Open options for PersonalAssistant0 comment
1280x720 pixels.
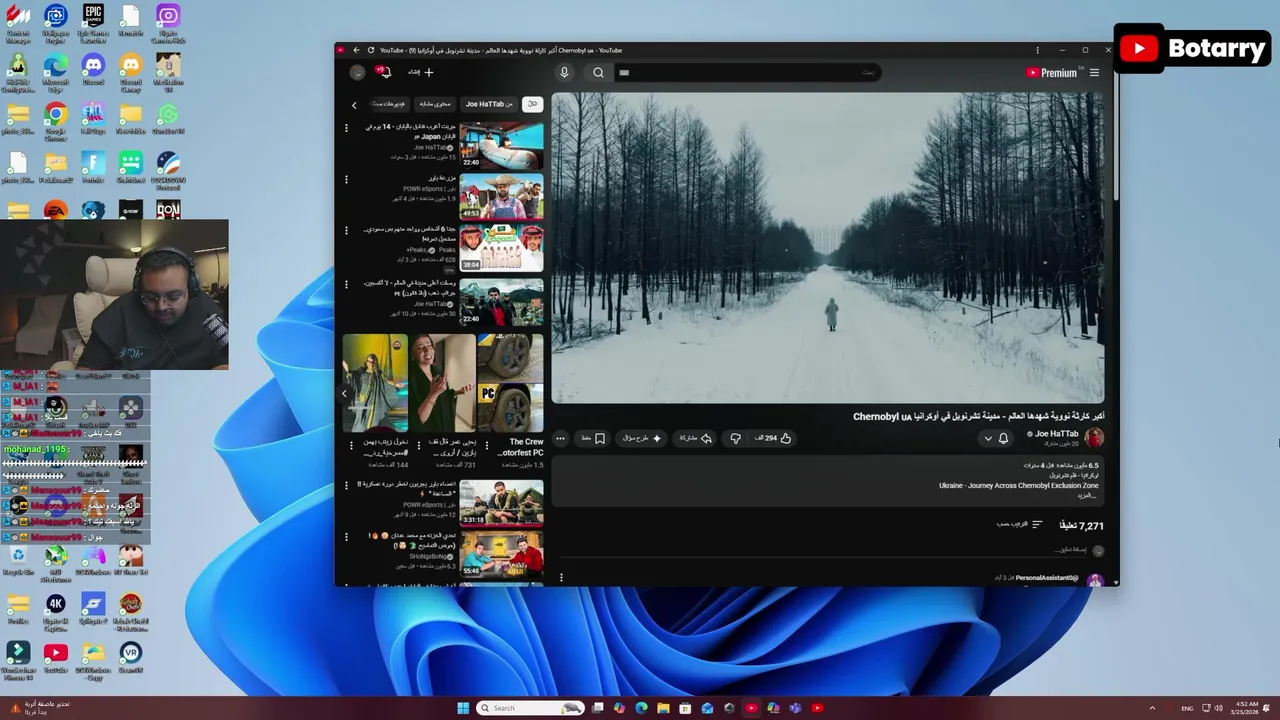[560, 577]
